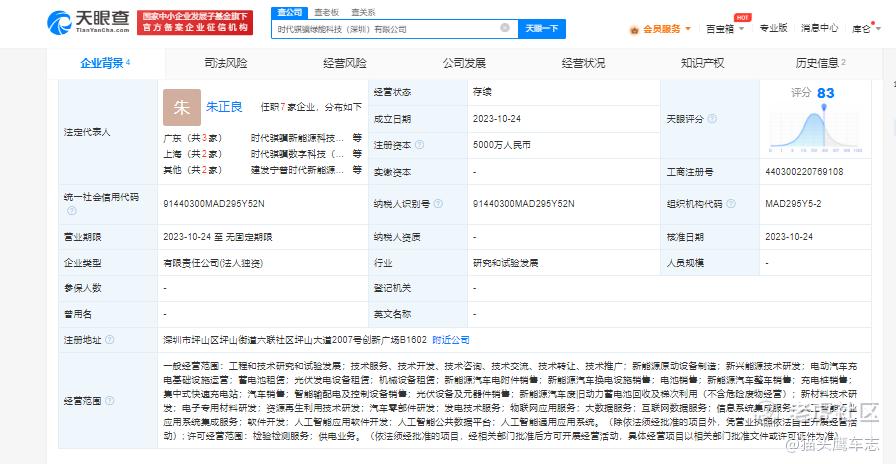Expand the 库仑 account dropdown

coord(865,29)
